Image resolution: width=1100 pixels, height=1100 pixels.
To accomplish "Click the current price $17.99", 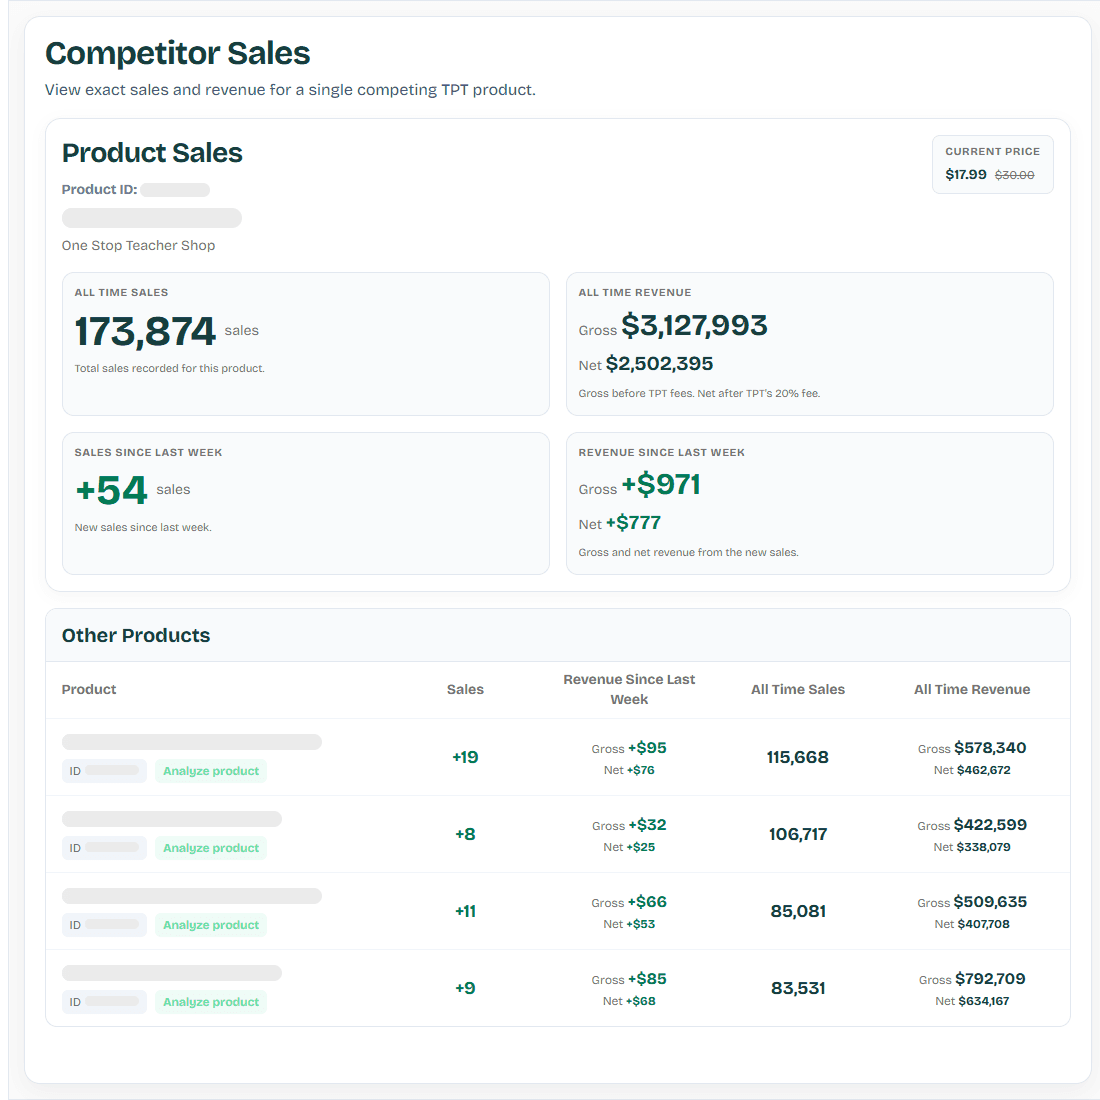I will (x=965, y=174).
